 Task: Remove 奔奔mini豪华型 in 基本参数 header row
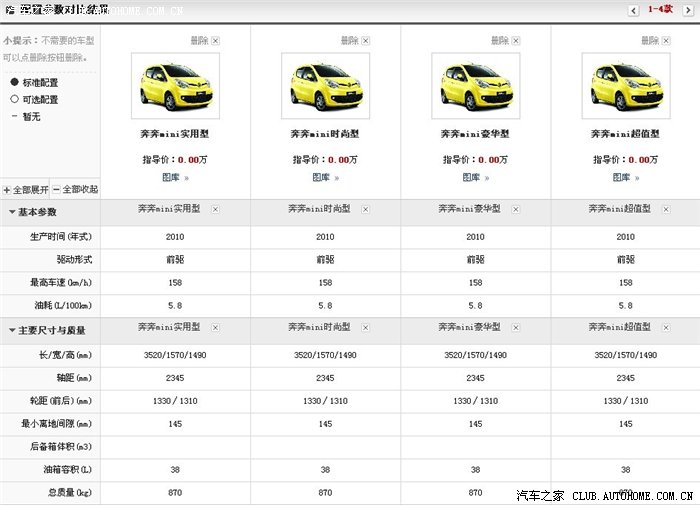pos(516,209)
